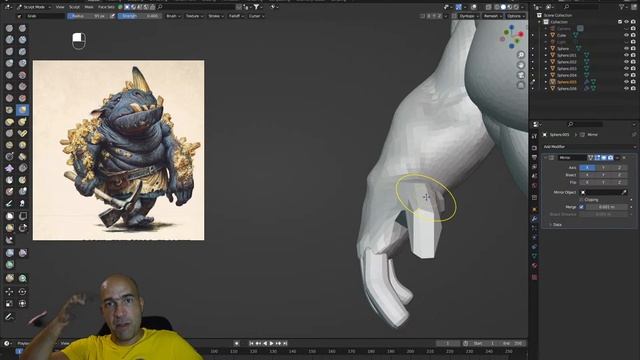Enable the Clipping checkbox
640x360 pixels.
click(582, 200)
